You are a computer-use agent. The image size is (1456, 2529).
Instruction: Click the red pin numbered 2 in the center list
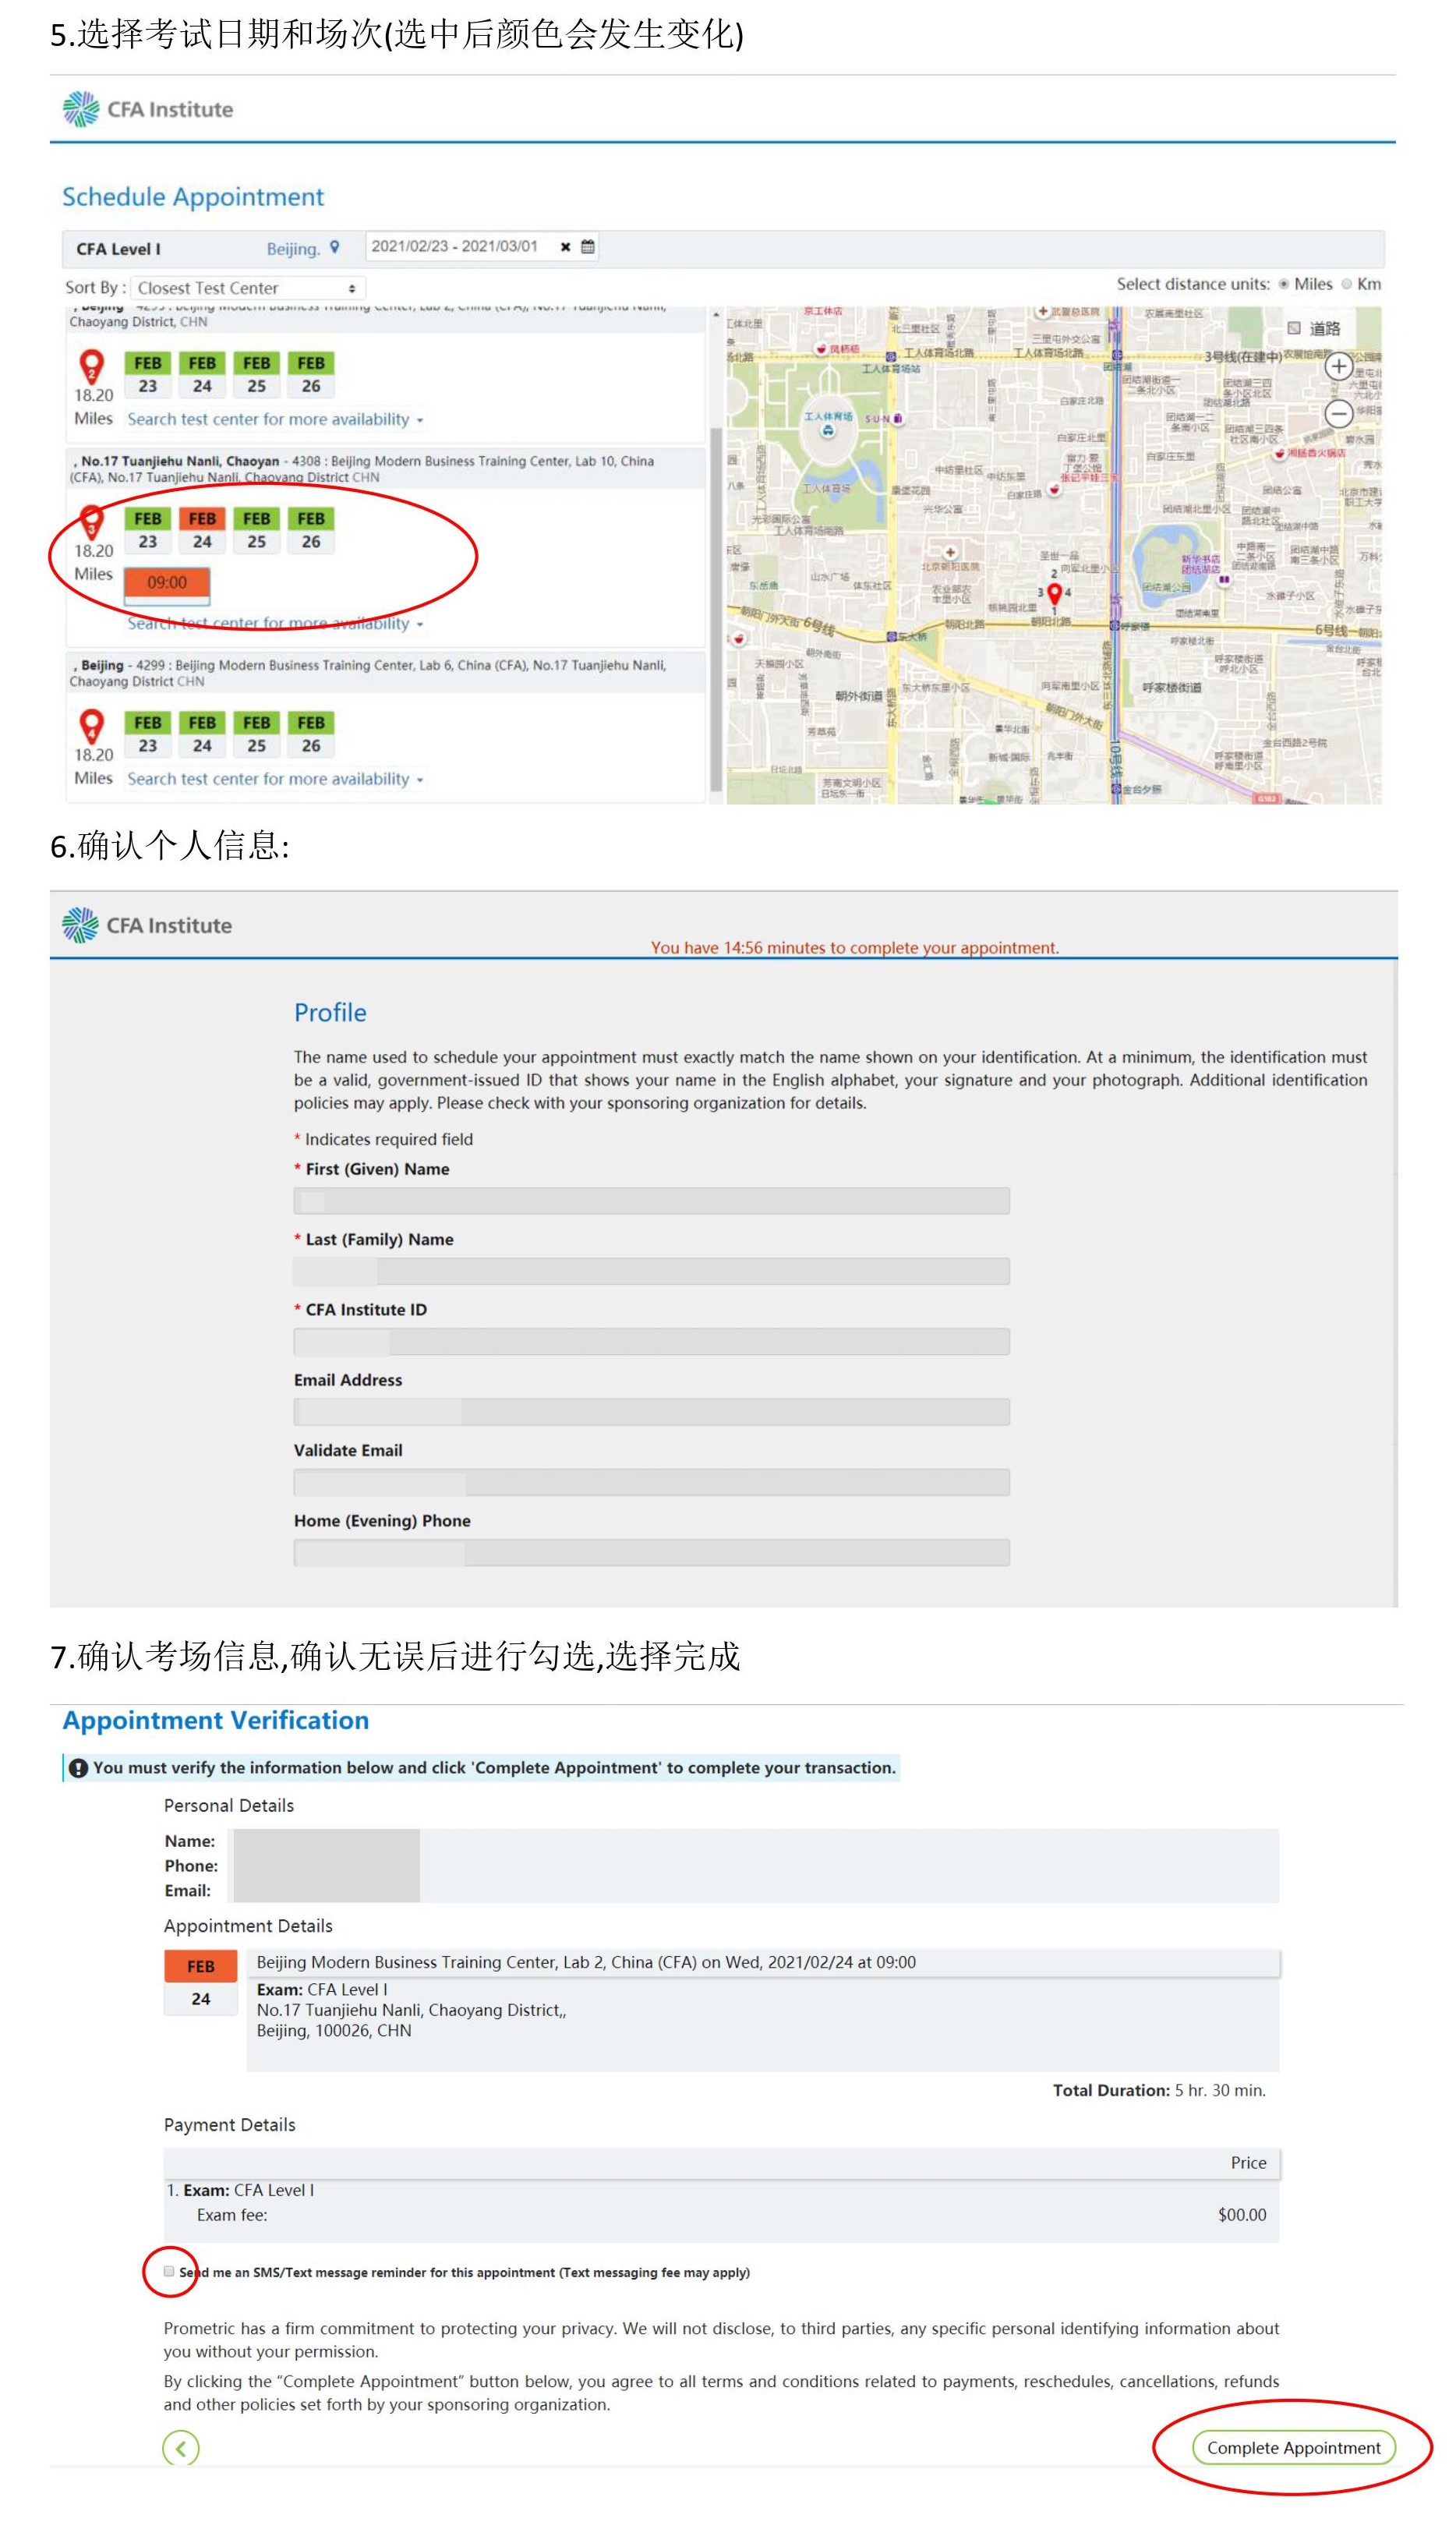(x=91, y=367)
